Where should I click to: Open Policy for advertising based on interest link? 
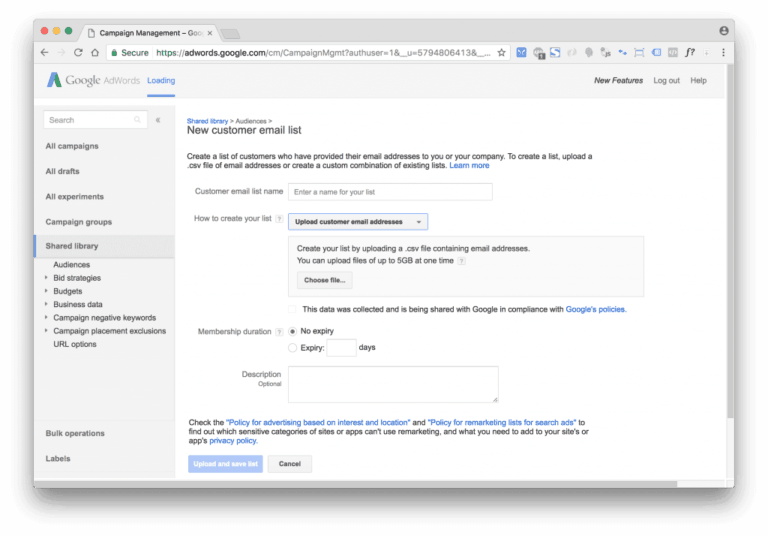(318, 422)
